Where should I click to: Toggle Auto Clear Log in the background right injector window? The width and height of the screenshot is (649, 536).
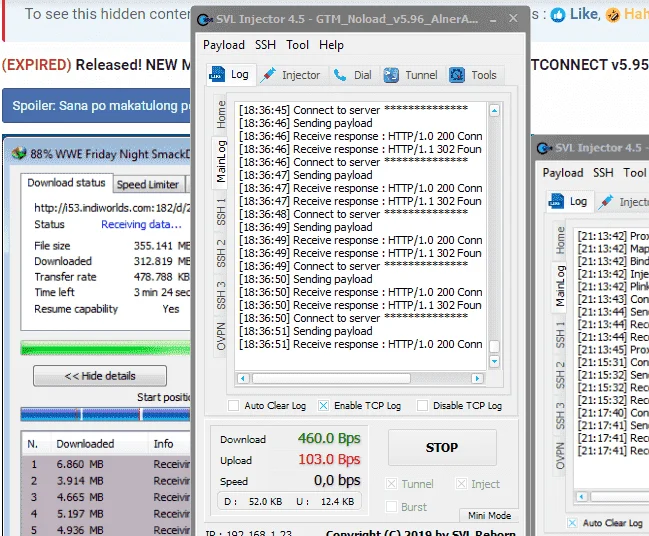[x=572, y=523]
